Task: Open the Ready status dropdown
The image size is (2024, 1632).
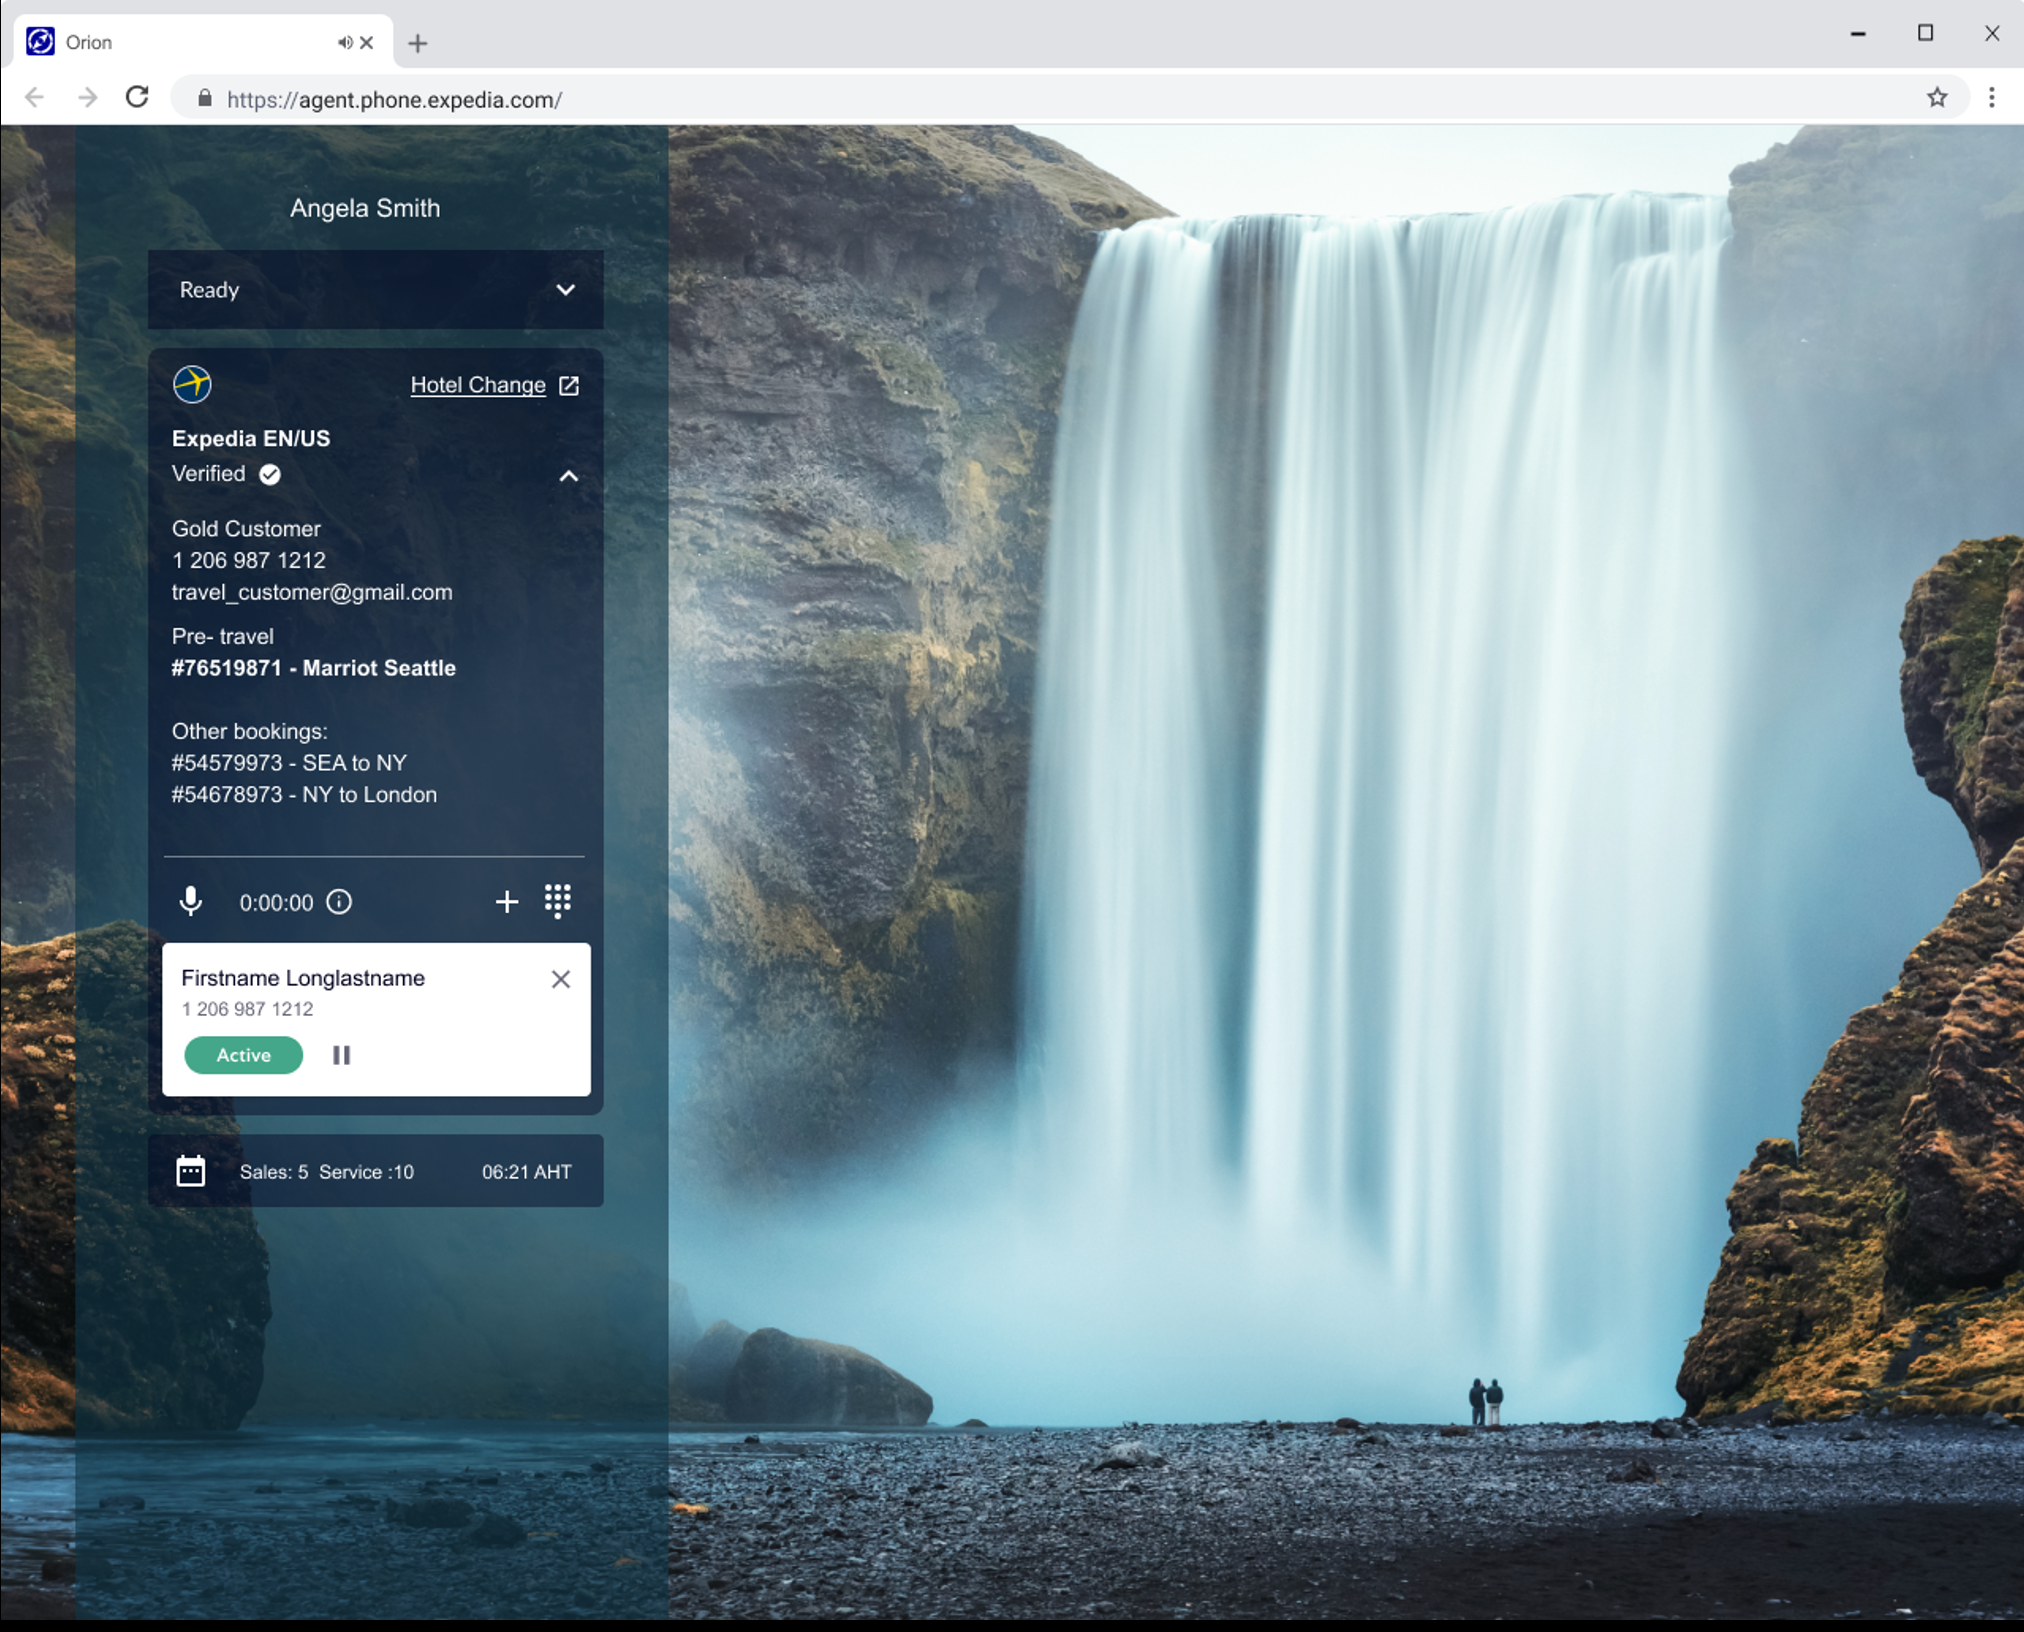Action: point(376,289)
